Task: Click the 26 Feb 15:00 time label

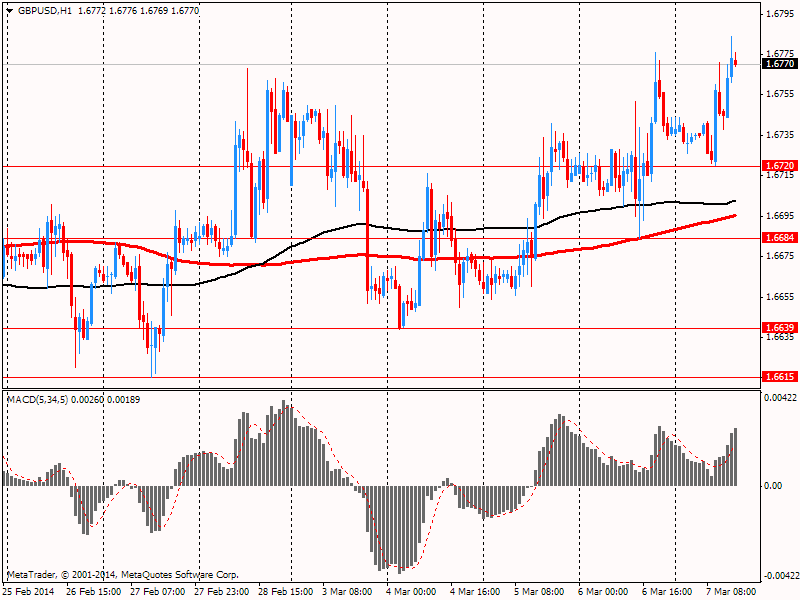Action: pyautogui.click(x=94, y=591)
